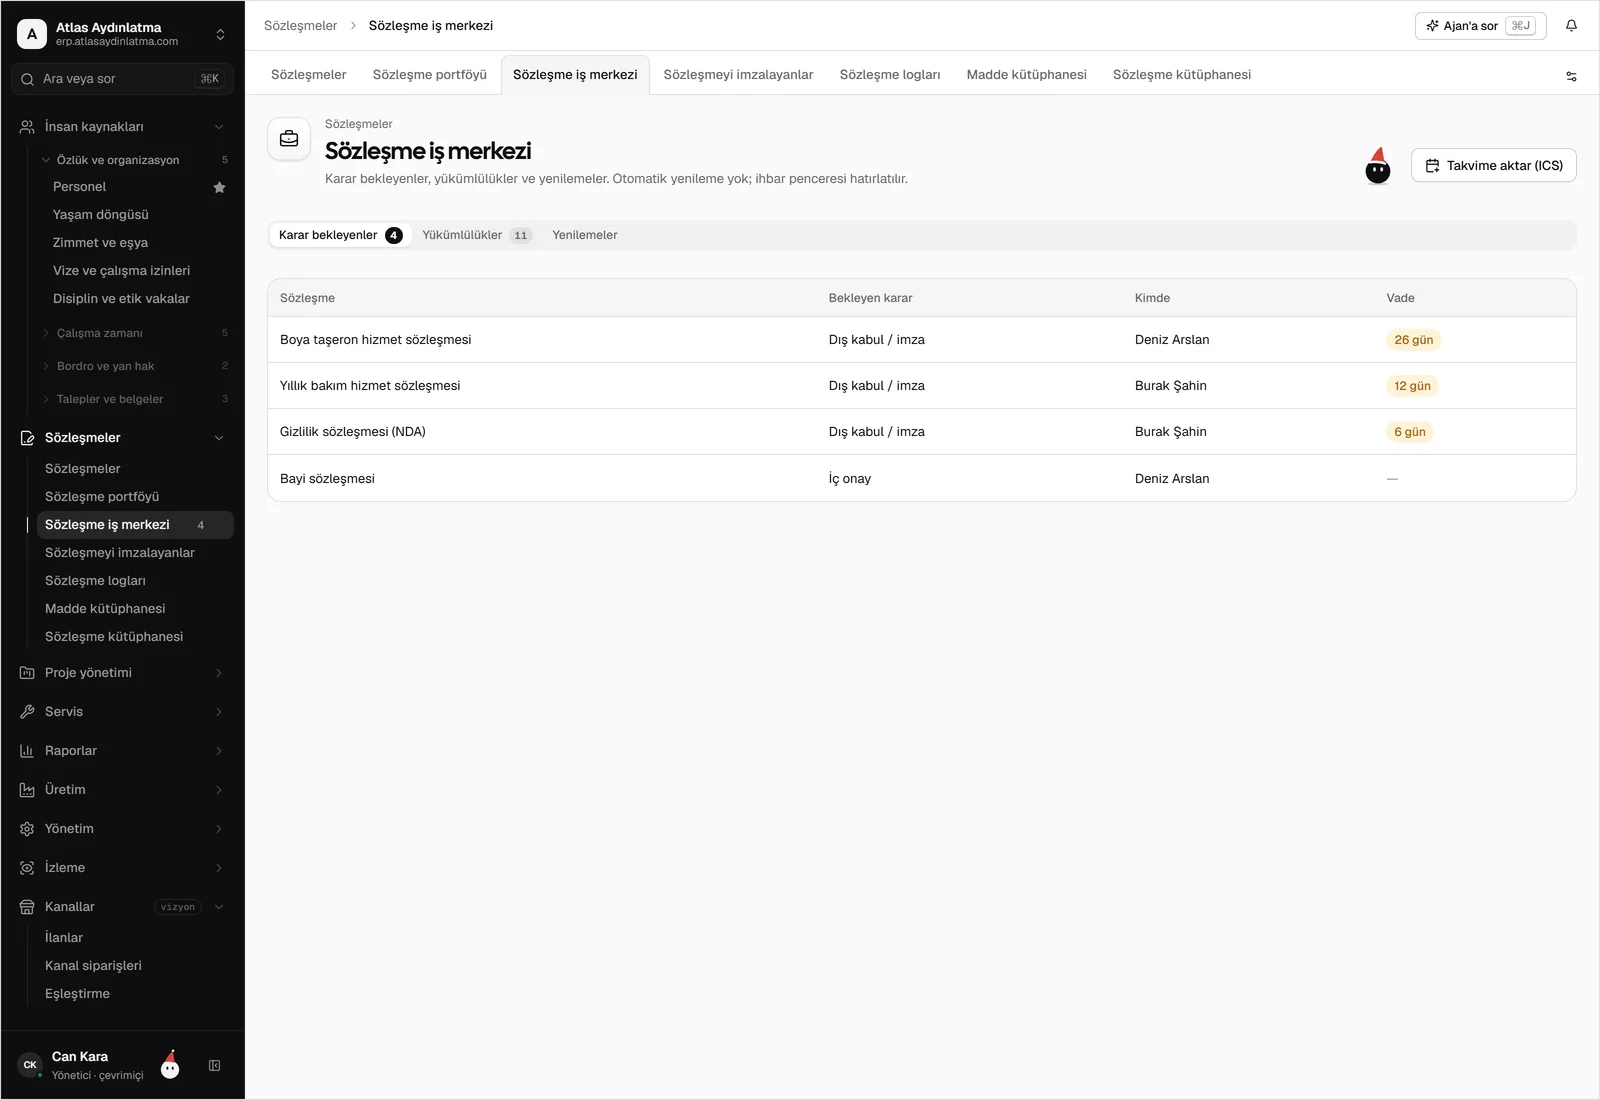Select the Yenilemeler segment
The image size is (1600, 1100).
tap(585, 235)
